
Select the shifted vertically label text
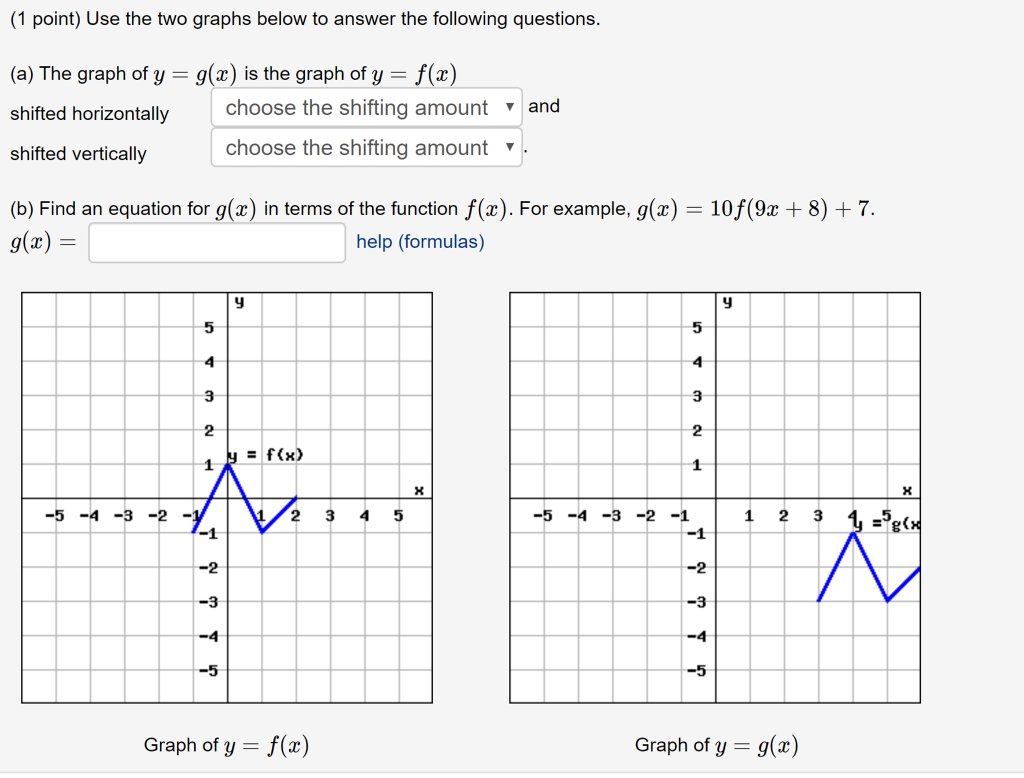coord(79,154)
